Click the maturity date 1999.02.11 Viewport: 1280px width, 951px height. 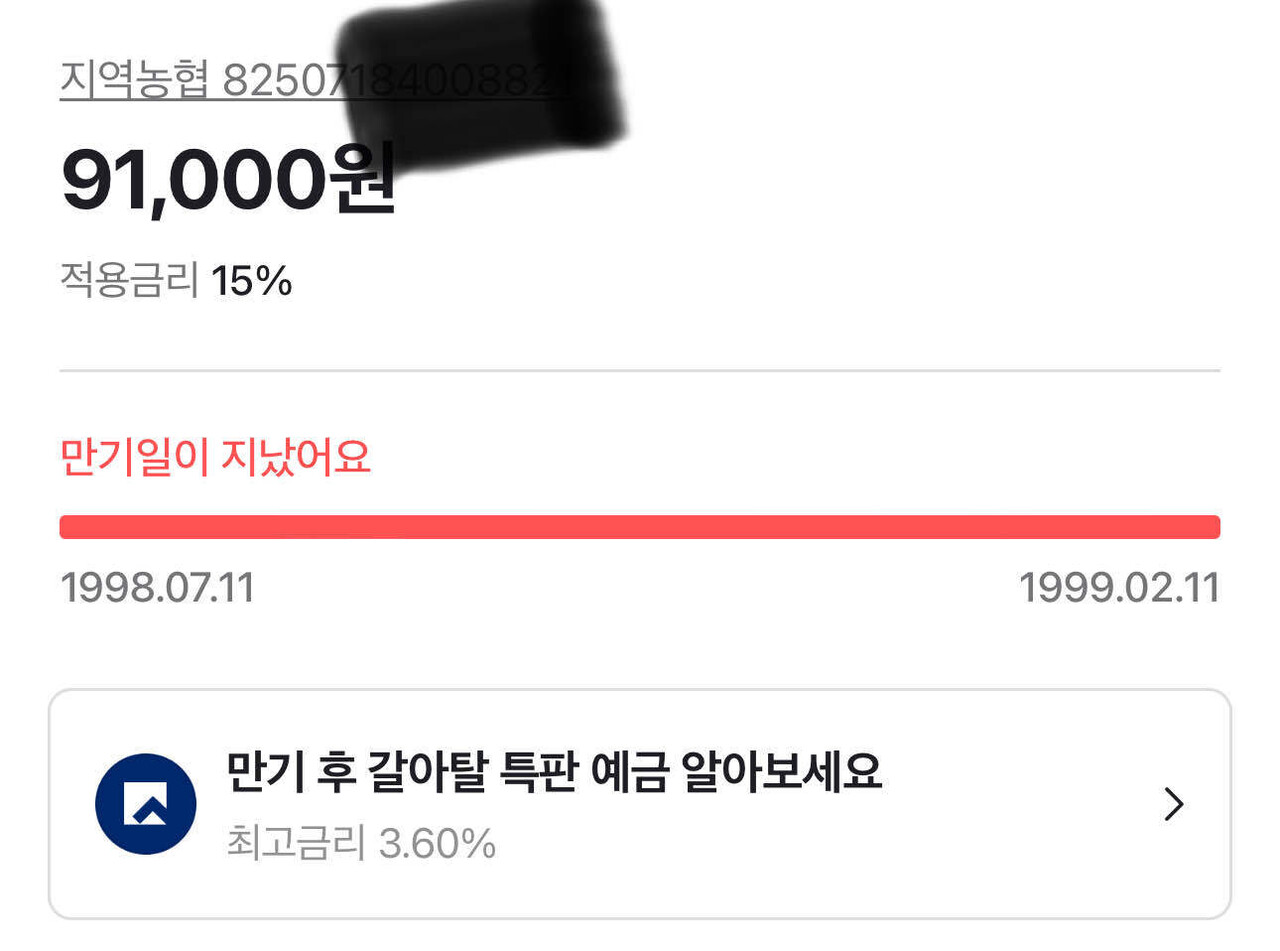[x=1118, y=588]
